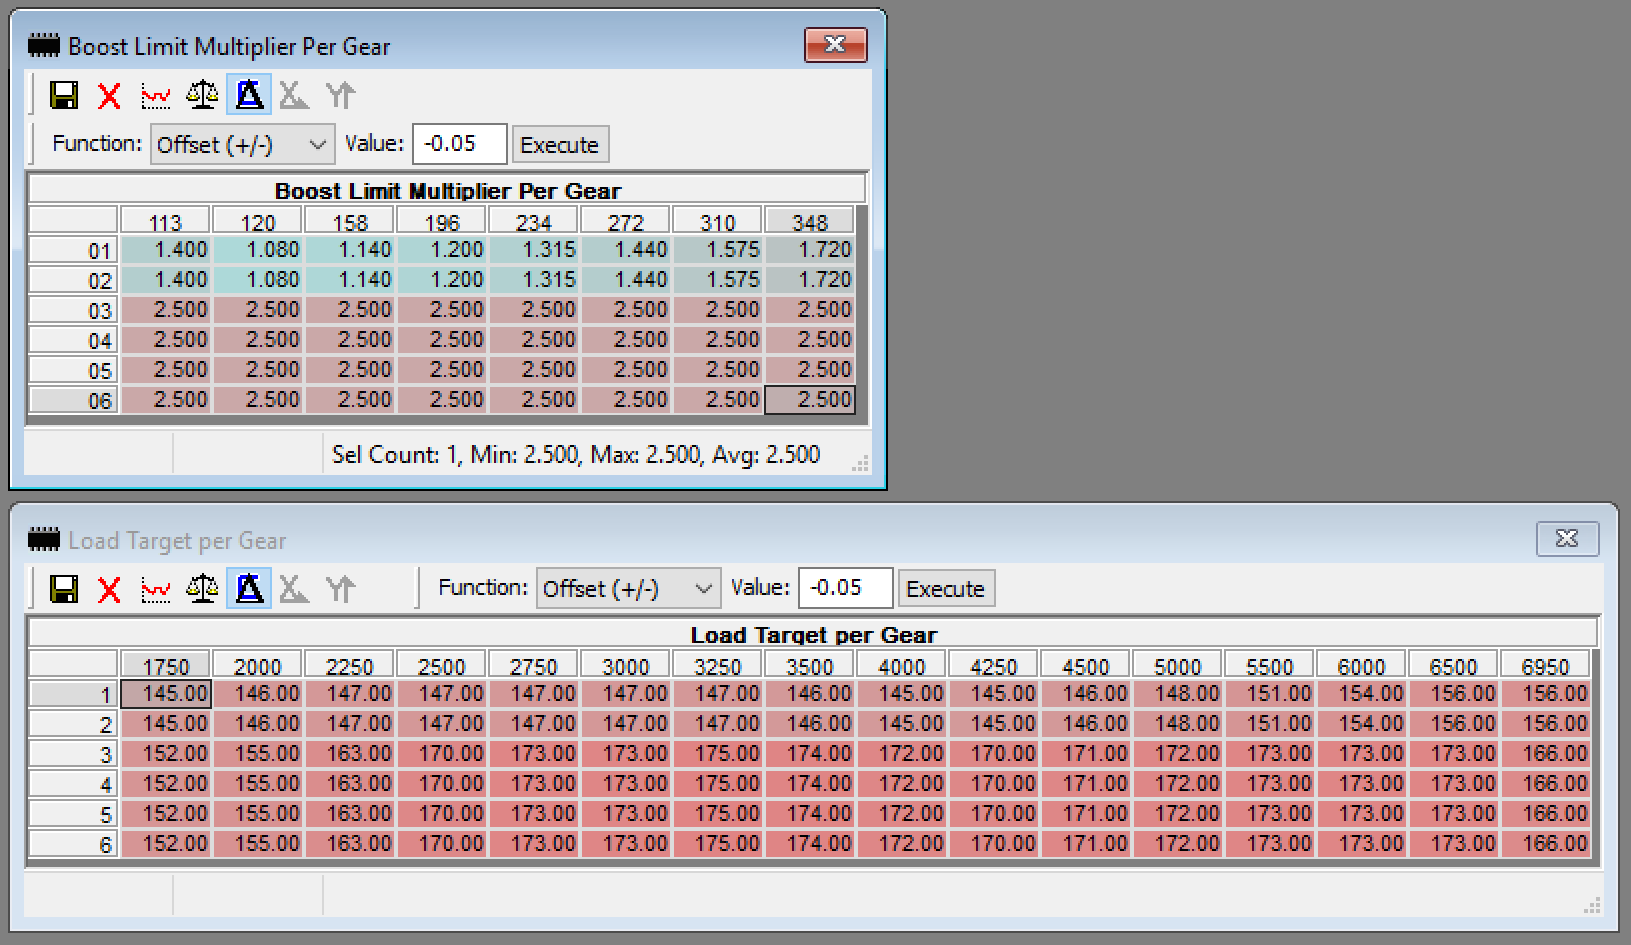
Task: Select the outlined 2.500 cell in row 06, column 348
Action: pos(810,400)
